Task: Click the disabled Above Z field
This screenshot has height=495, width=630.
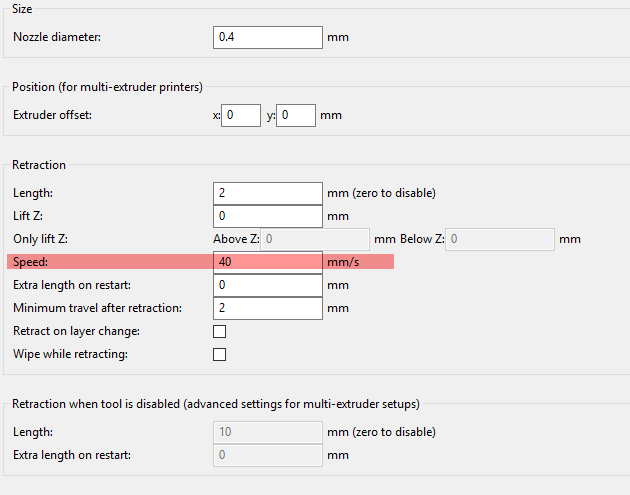Action: pos(316,239)
